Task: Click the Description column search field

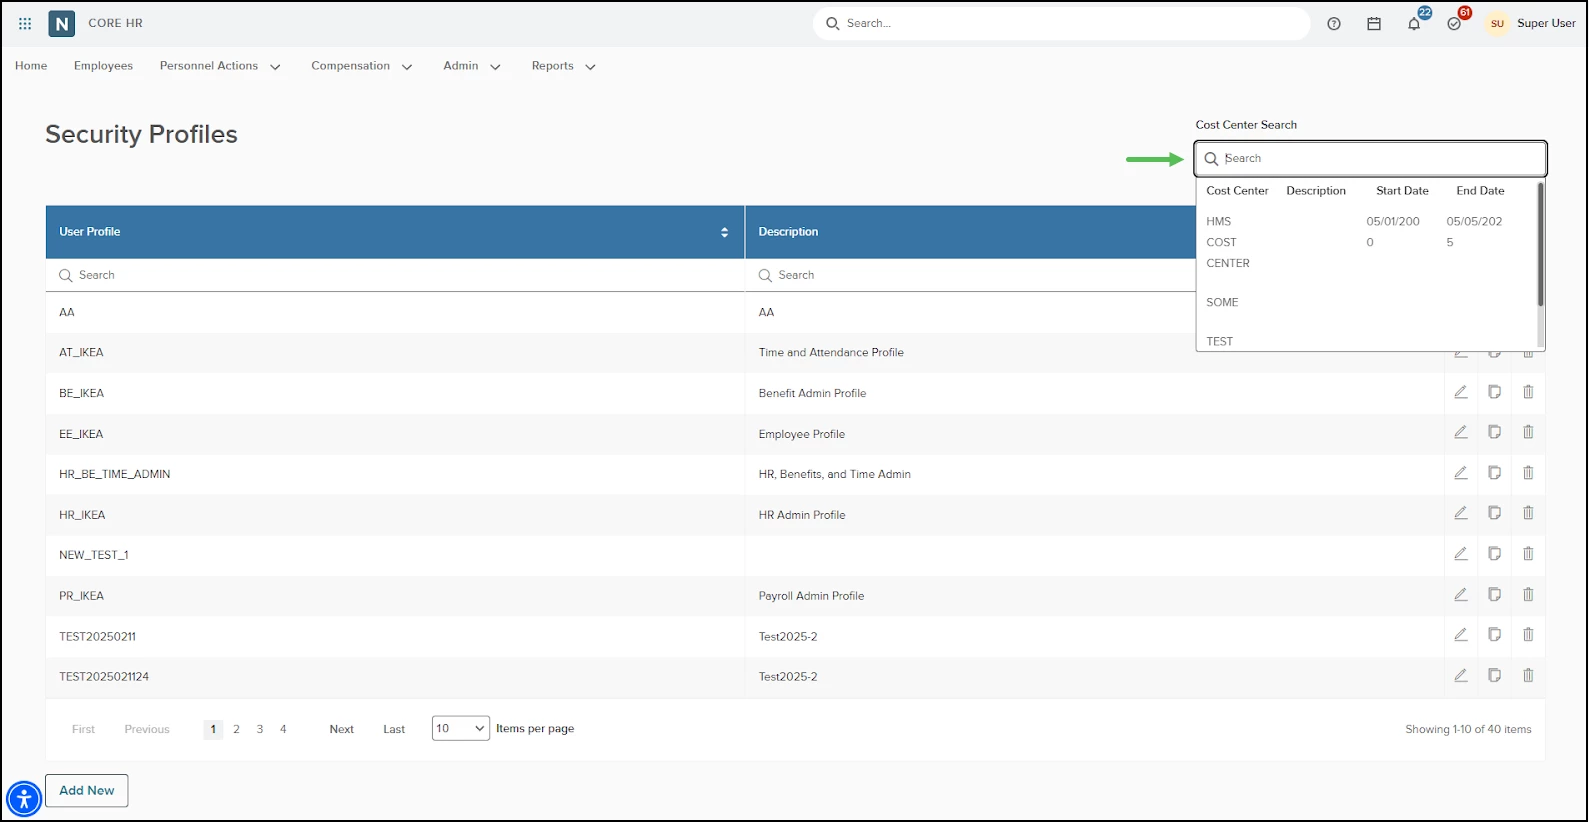Action: (x=970, y=275)
